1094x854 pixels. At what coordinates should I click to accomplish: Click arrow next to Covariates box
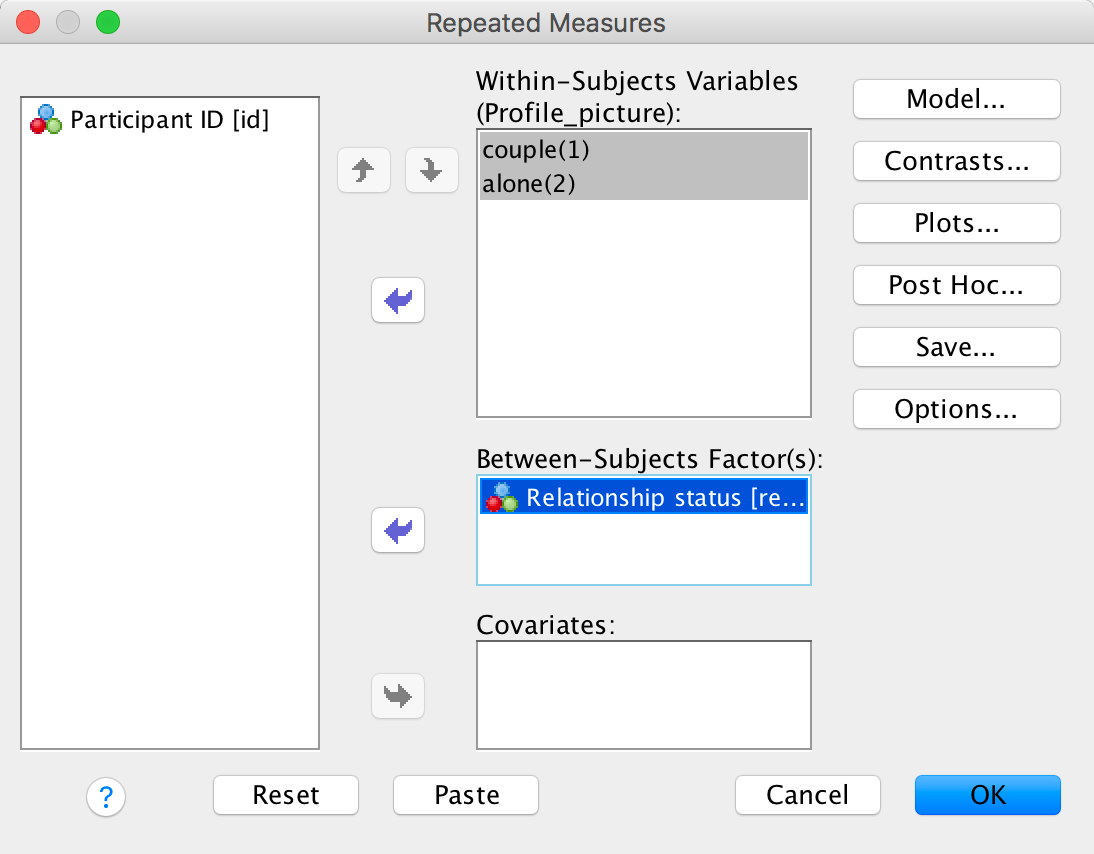[398, 695]
